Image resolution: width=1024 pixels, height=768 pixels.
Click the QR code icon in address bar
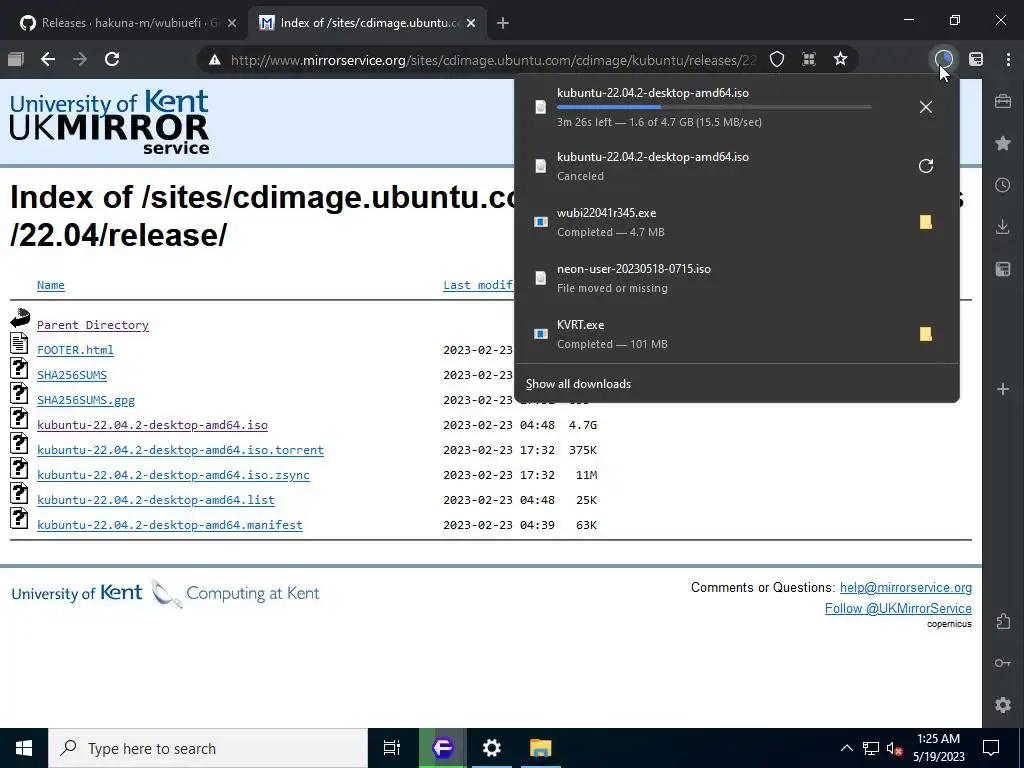808,59
